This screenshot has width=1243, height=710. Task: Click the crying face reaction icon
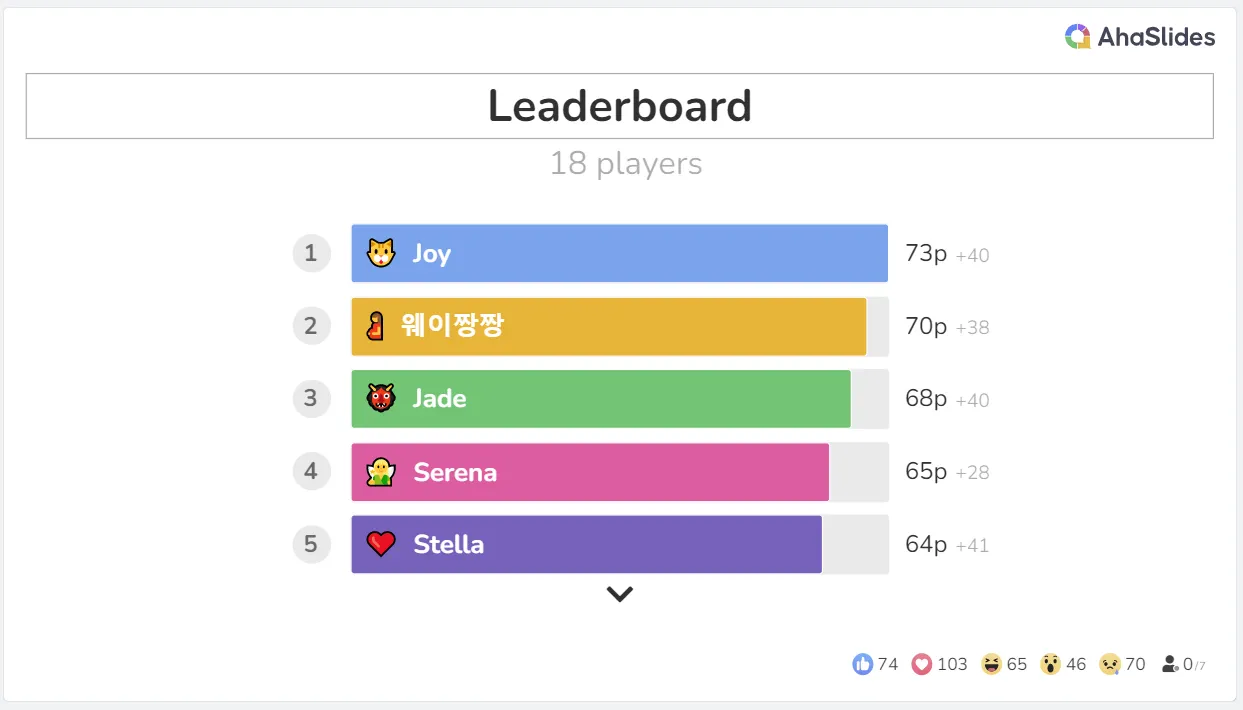1108,664
